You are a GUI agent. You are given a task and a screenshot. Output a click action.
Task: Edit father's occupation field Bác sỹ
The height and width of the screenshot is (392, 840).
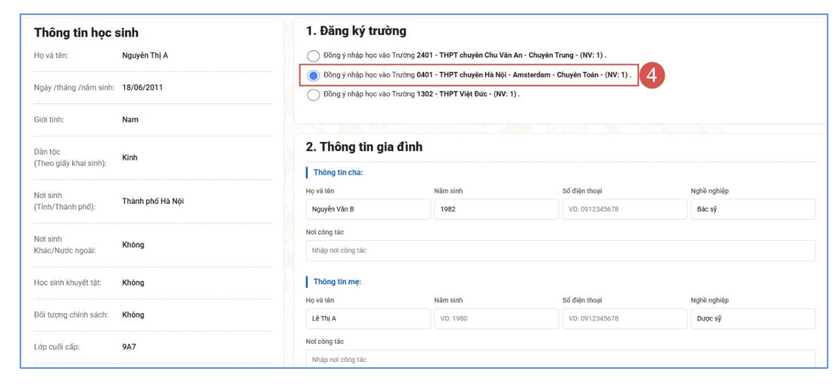click(x=753, y=209)
